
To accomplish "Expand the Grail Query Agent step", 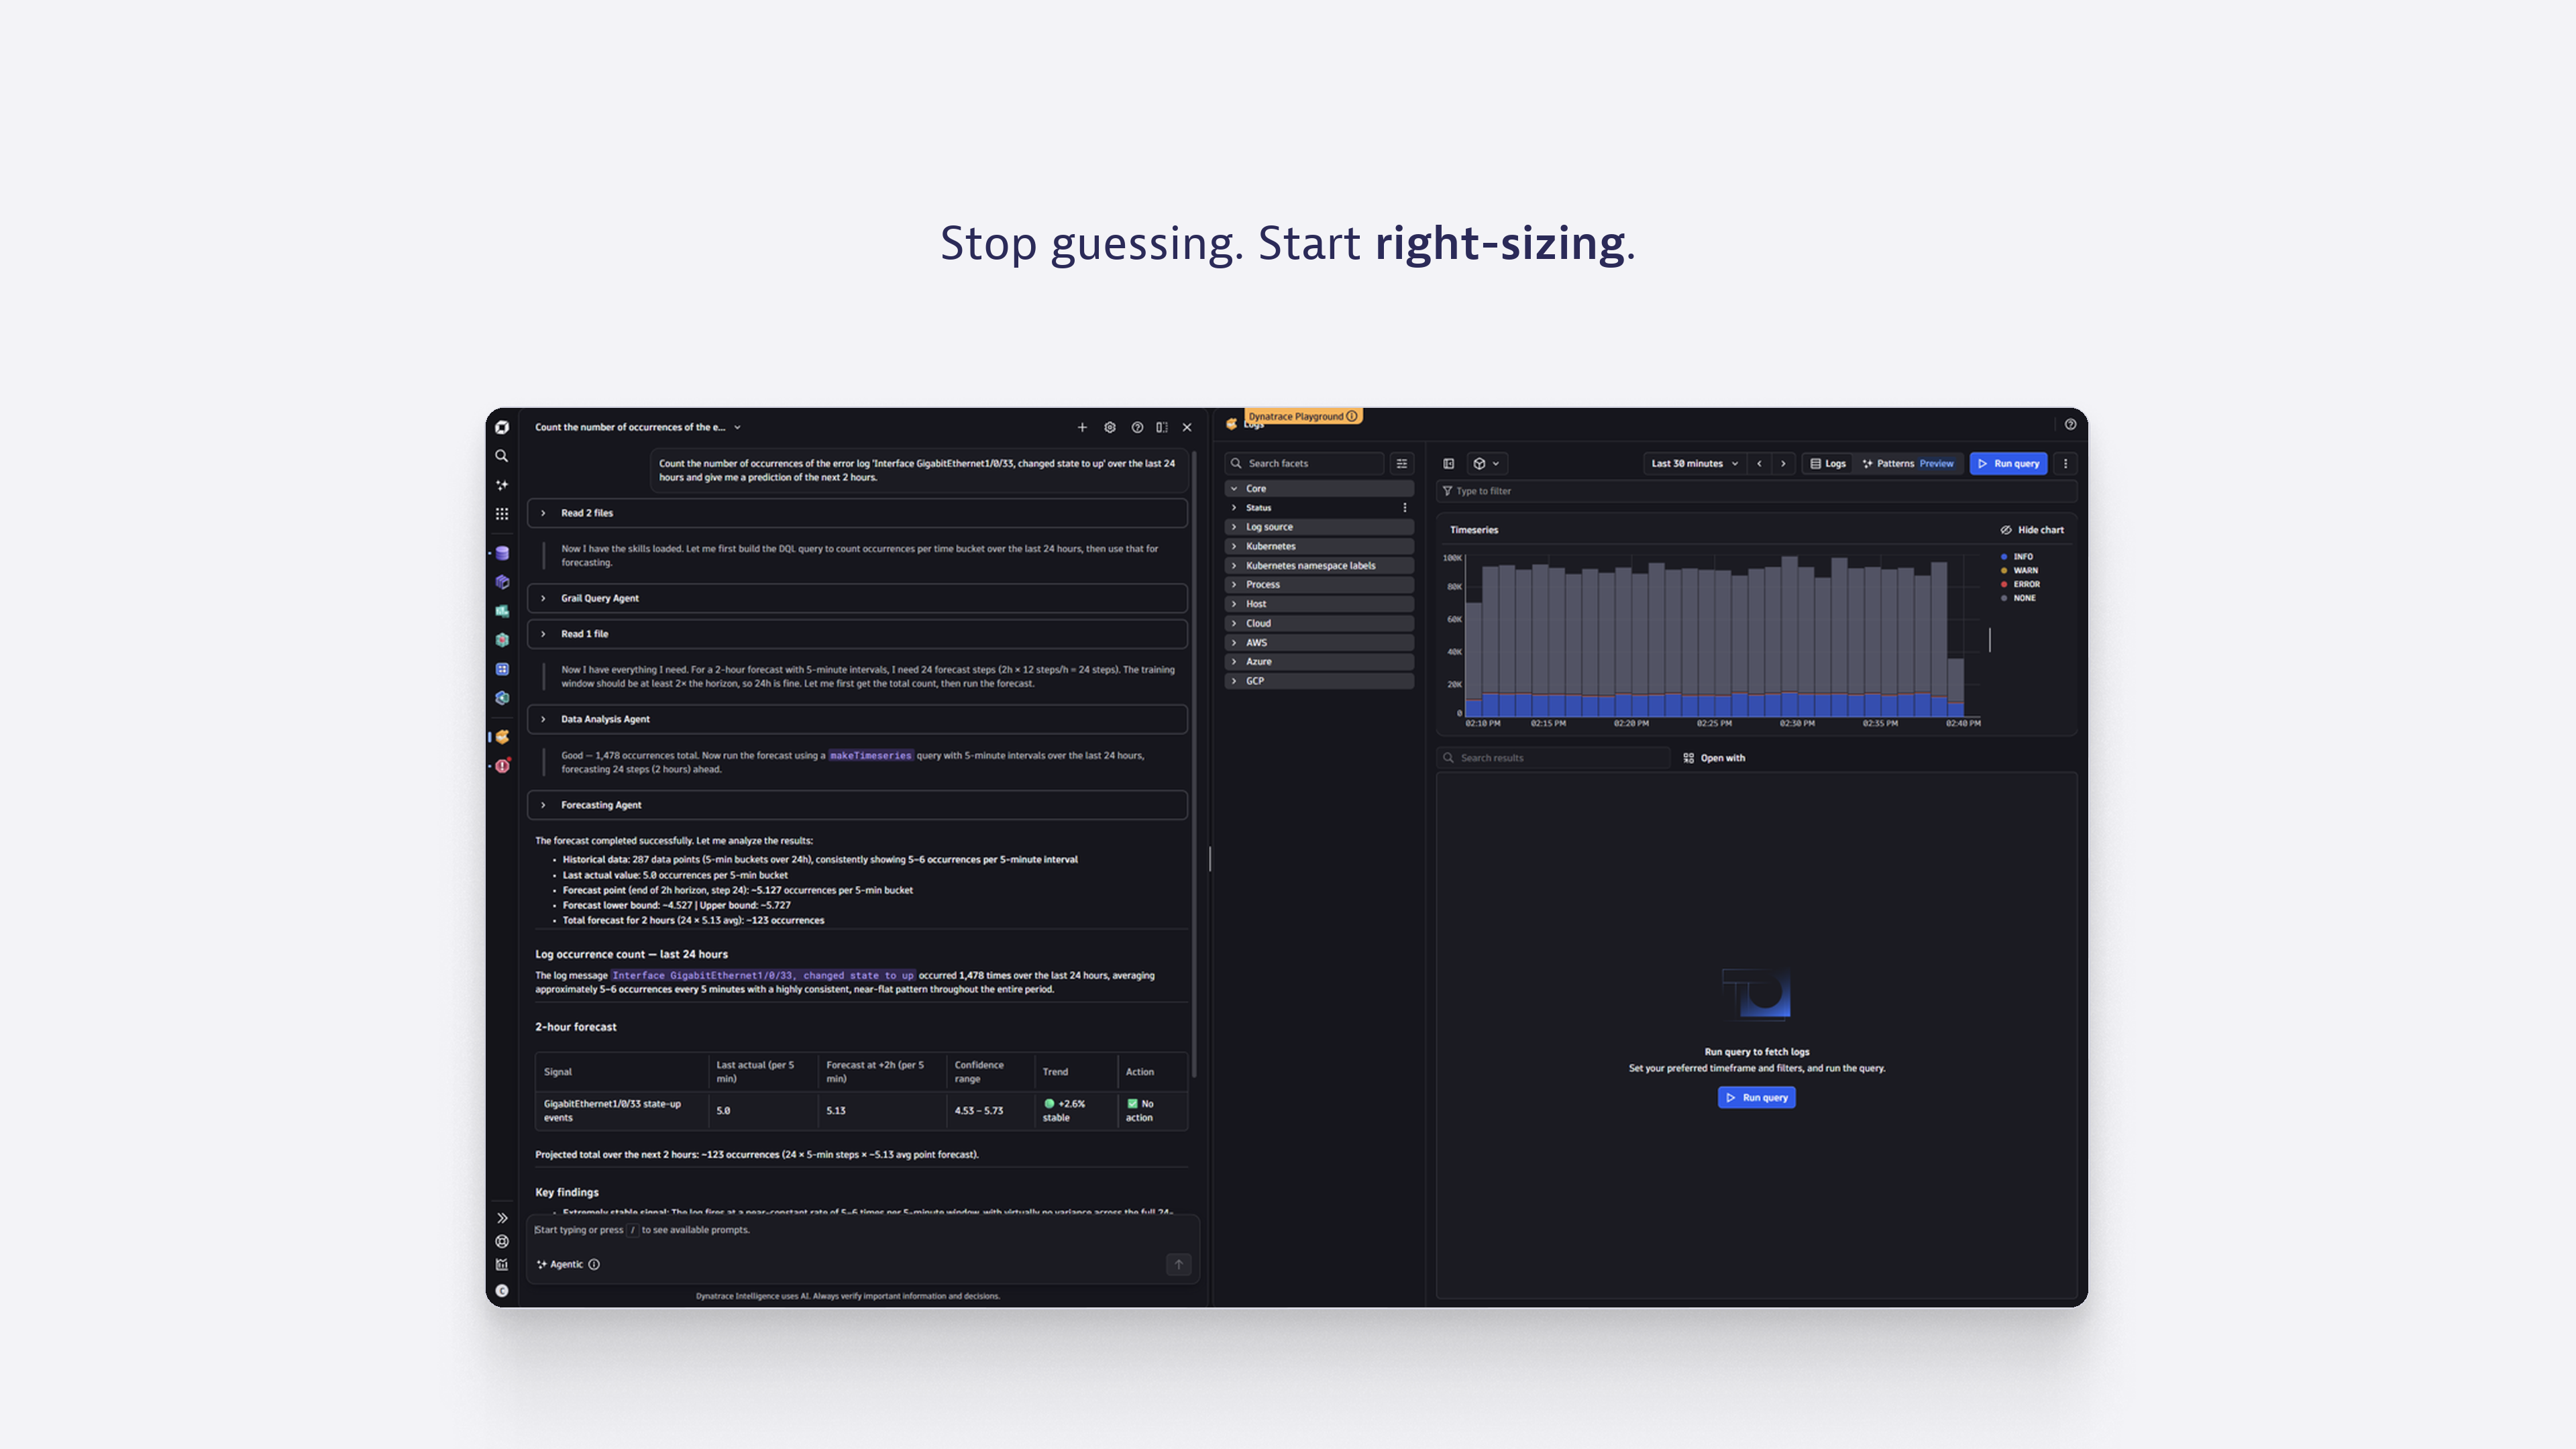I will [x=857, y=598].
